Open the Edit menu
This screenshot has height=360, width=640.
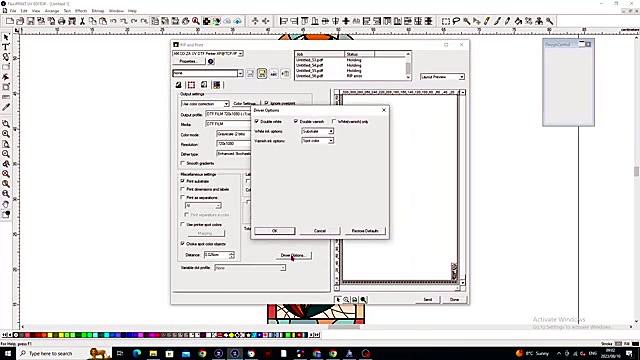point(24,11)
